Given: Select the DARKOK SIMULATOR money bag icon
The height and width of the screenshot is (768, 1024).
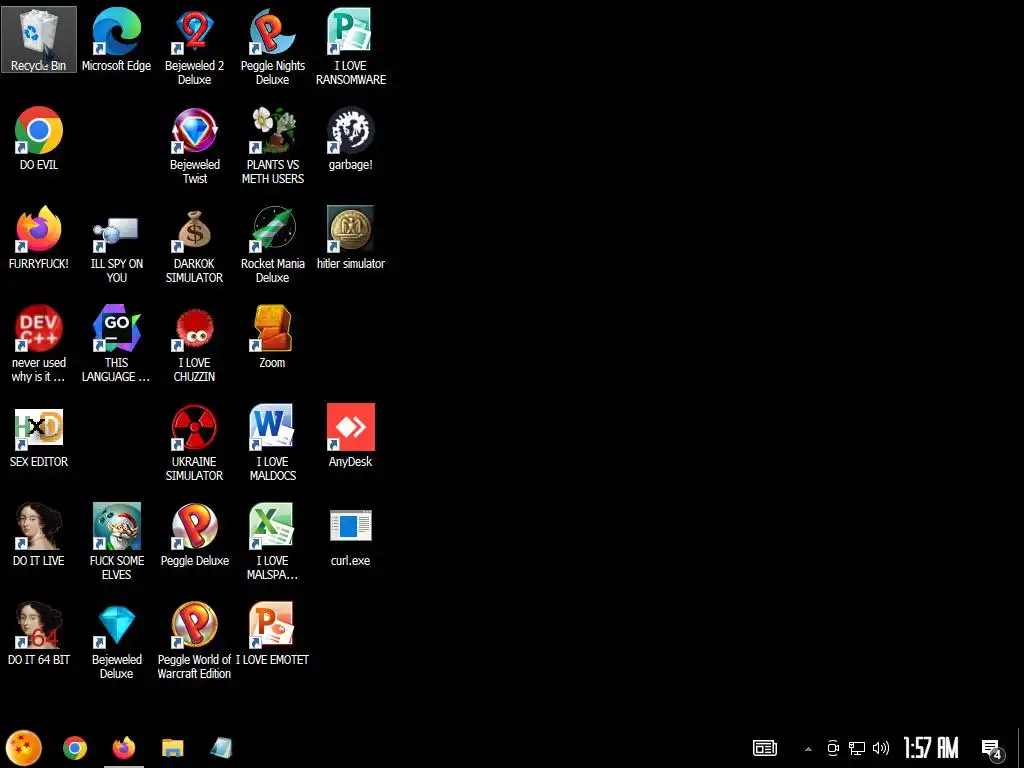Looking at the screenshot, I should (x=195, y=245).
